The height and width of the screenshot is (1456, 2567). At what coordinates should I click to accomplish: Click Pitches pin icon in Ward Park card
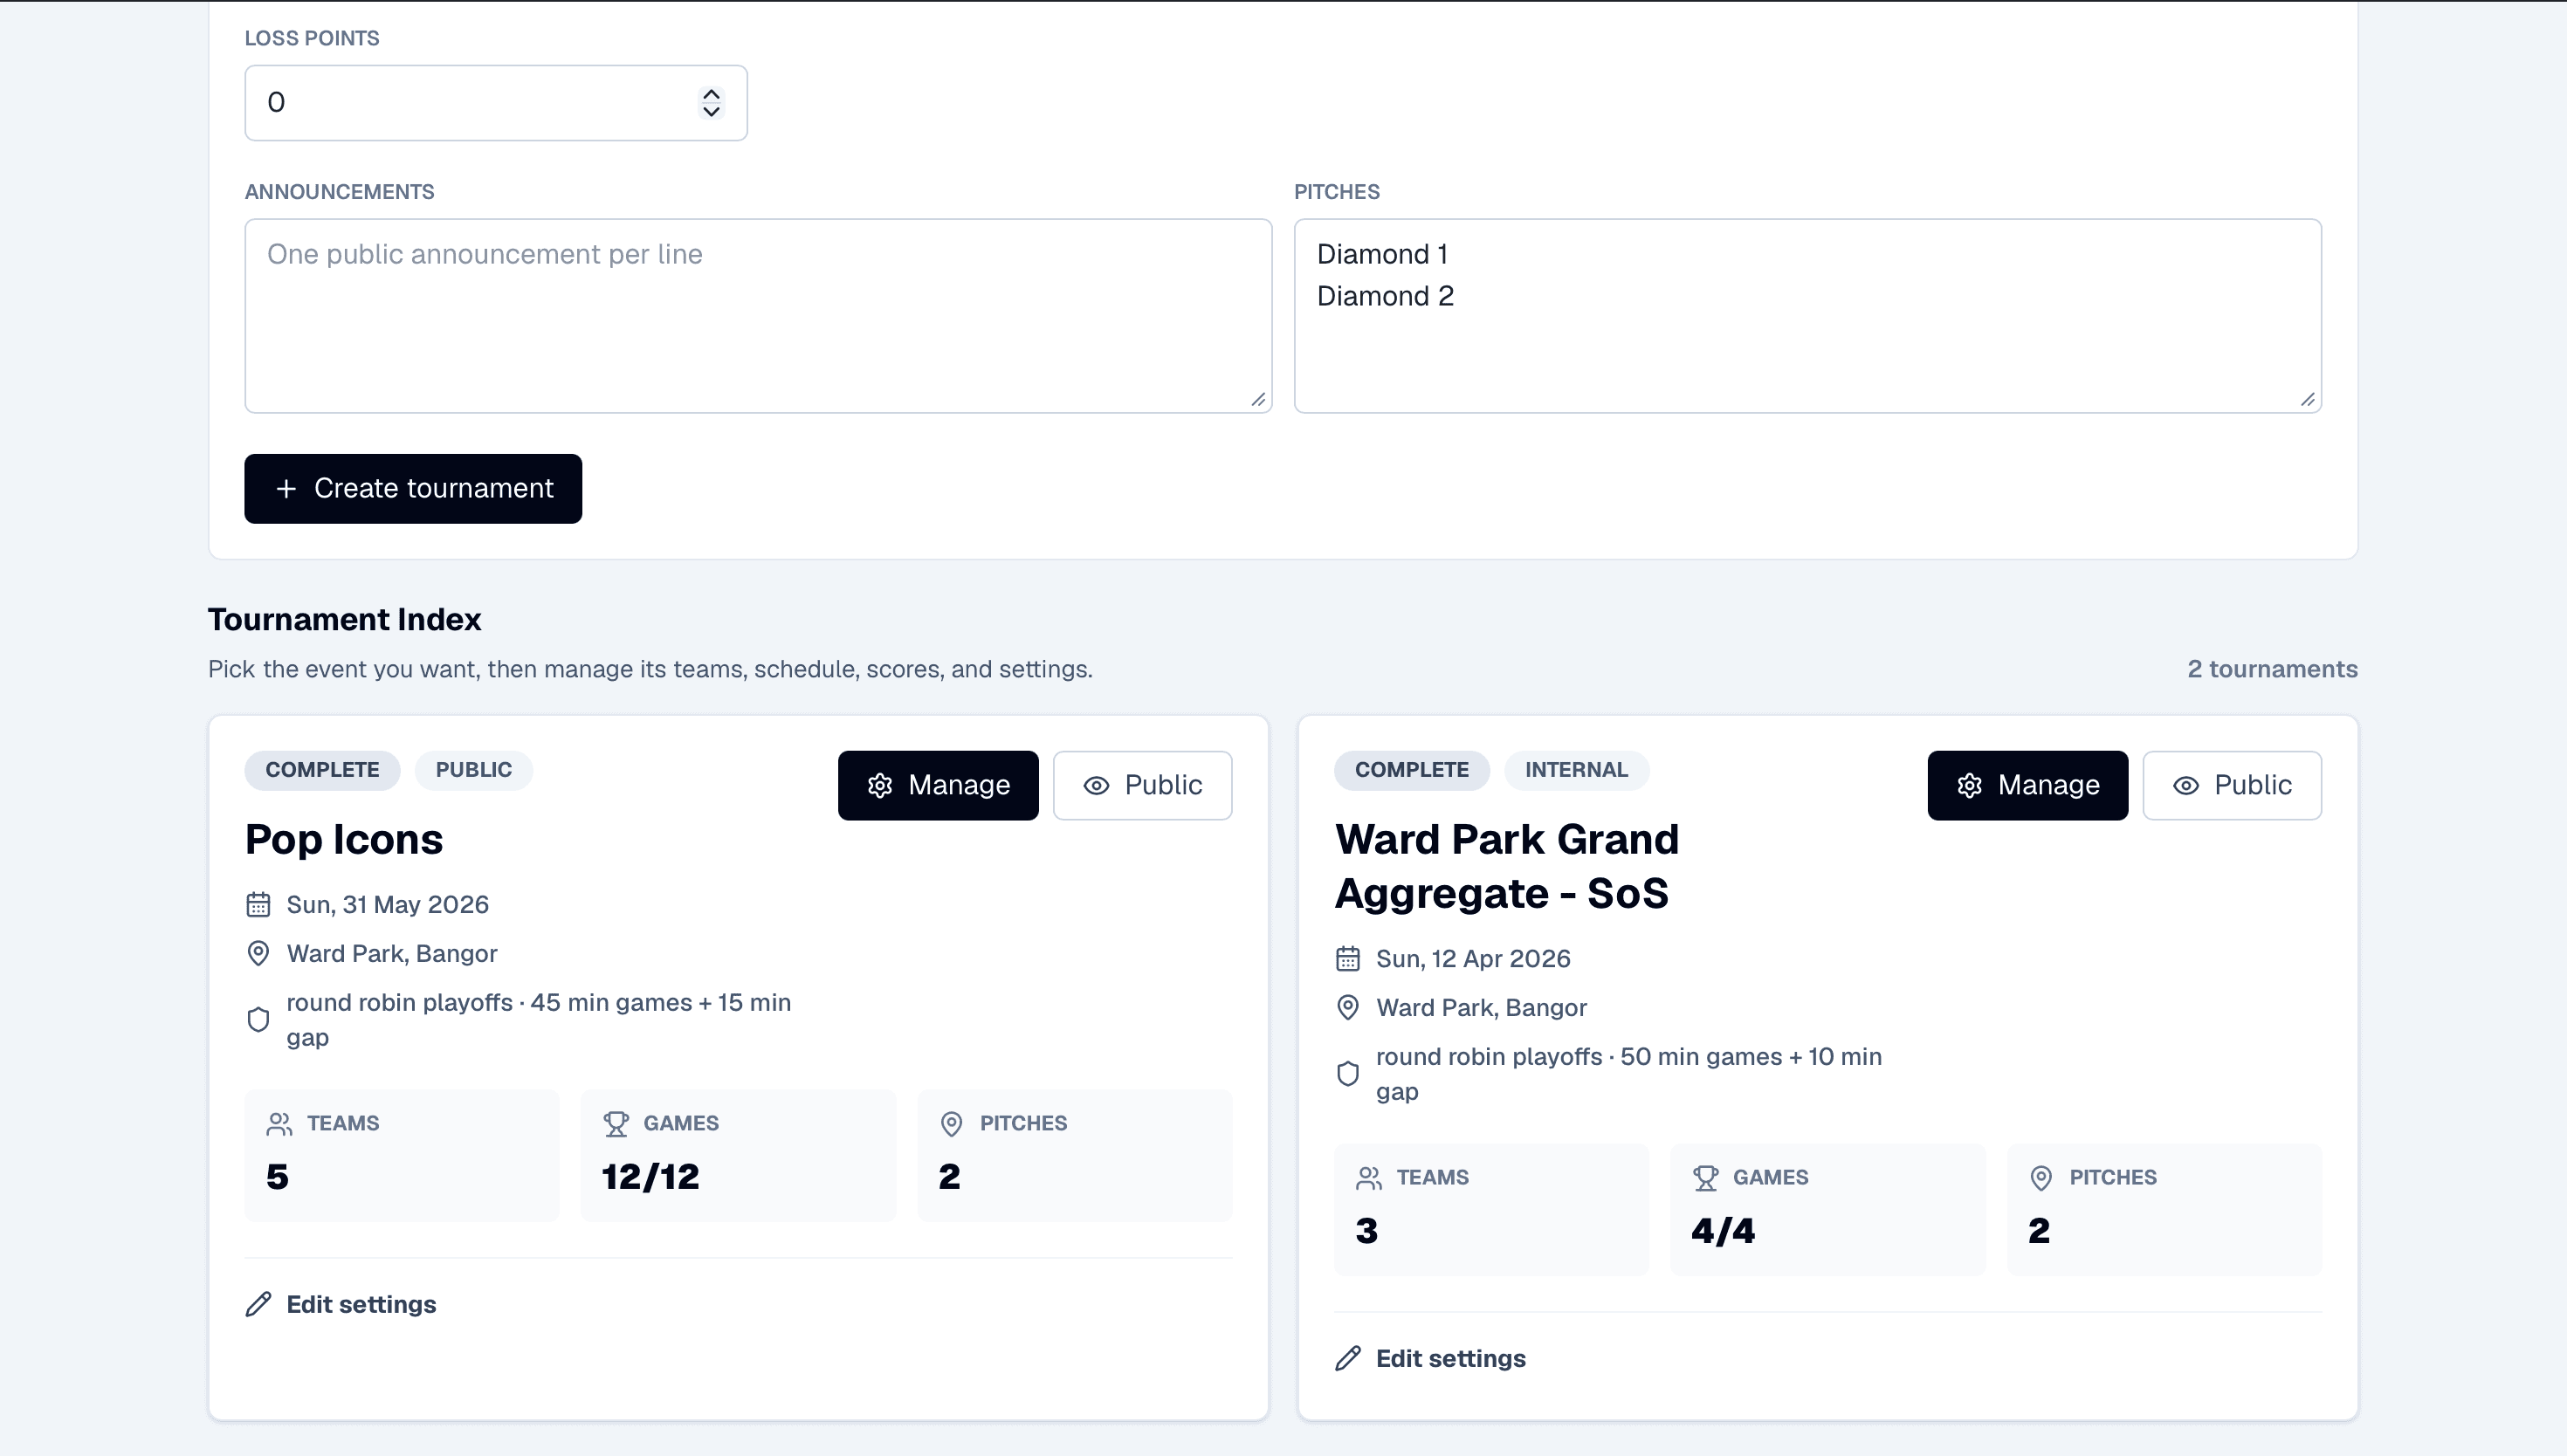pos(2041,1178)
